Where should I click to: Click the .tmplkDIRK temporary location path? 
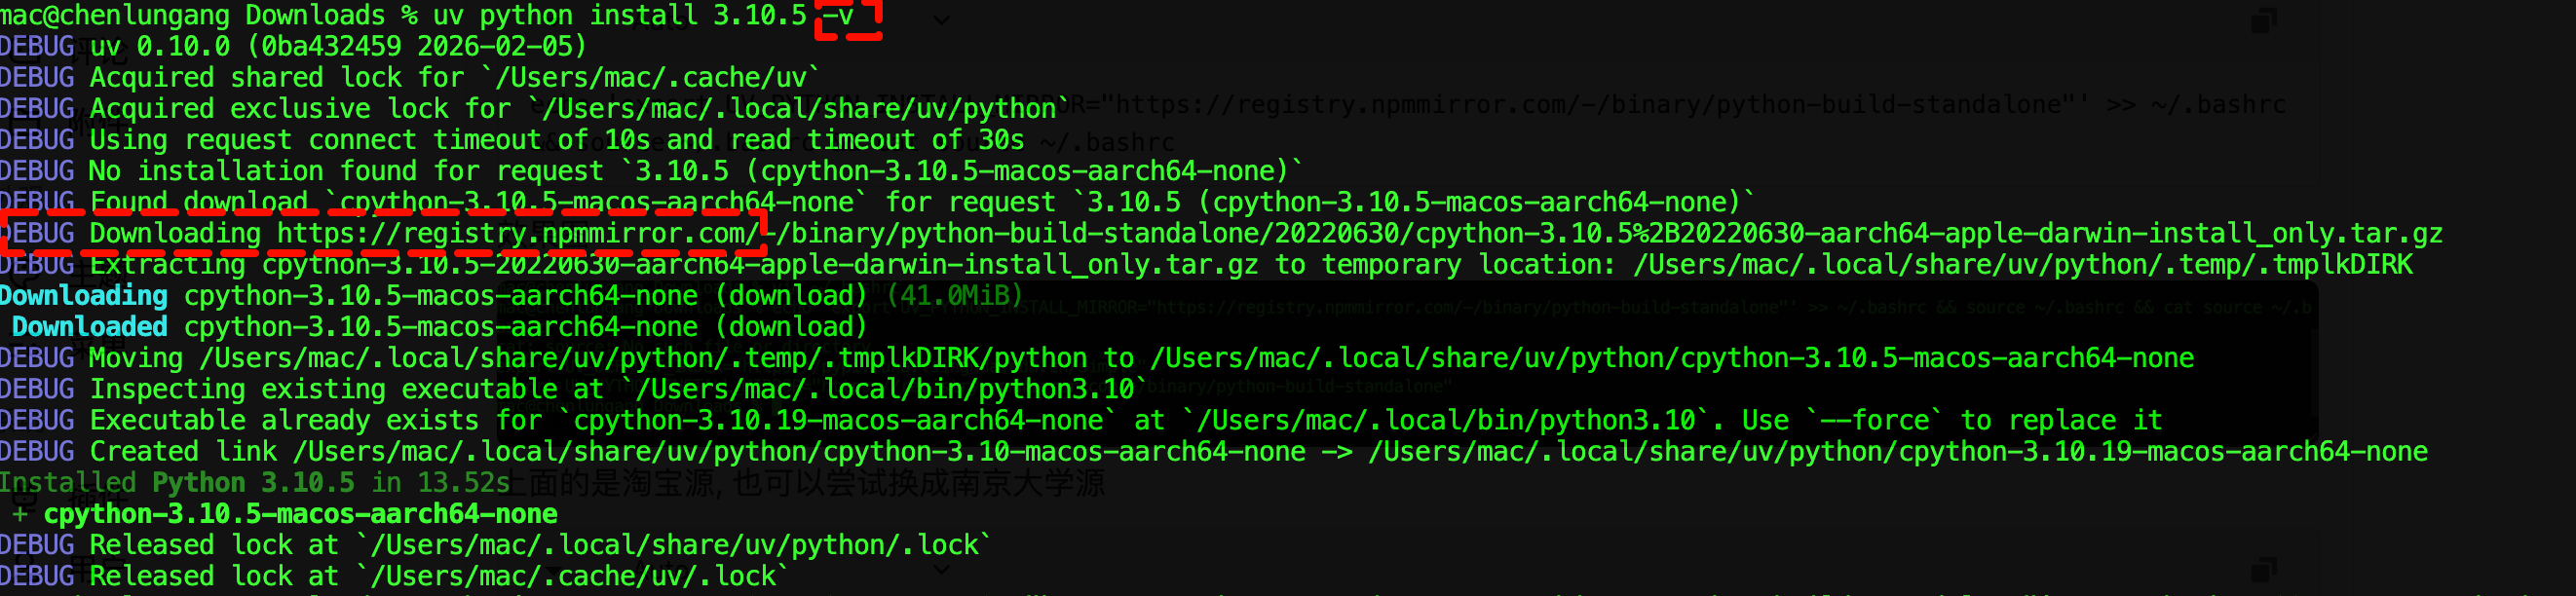pyautogui.click(x=2022, y=265)
